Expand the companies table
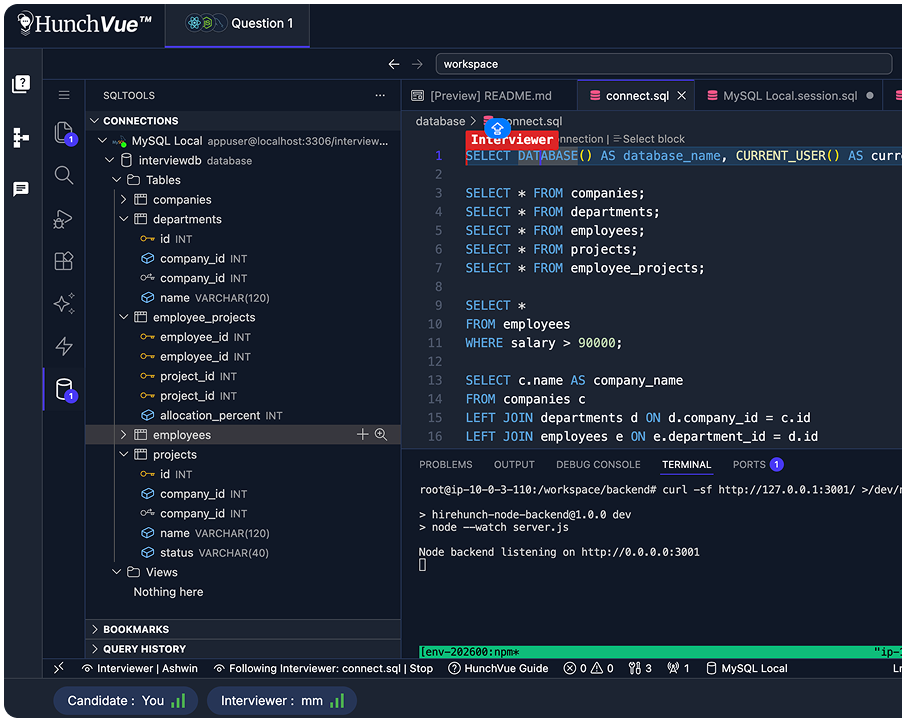The image size is (906, 722). point(123,199)
